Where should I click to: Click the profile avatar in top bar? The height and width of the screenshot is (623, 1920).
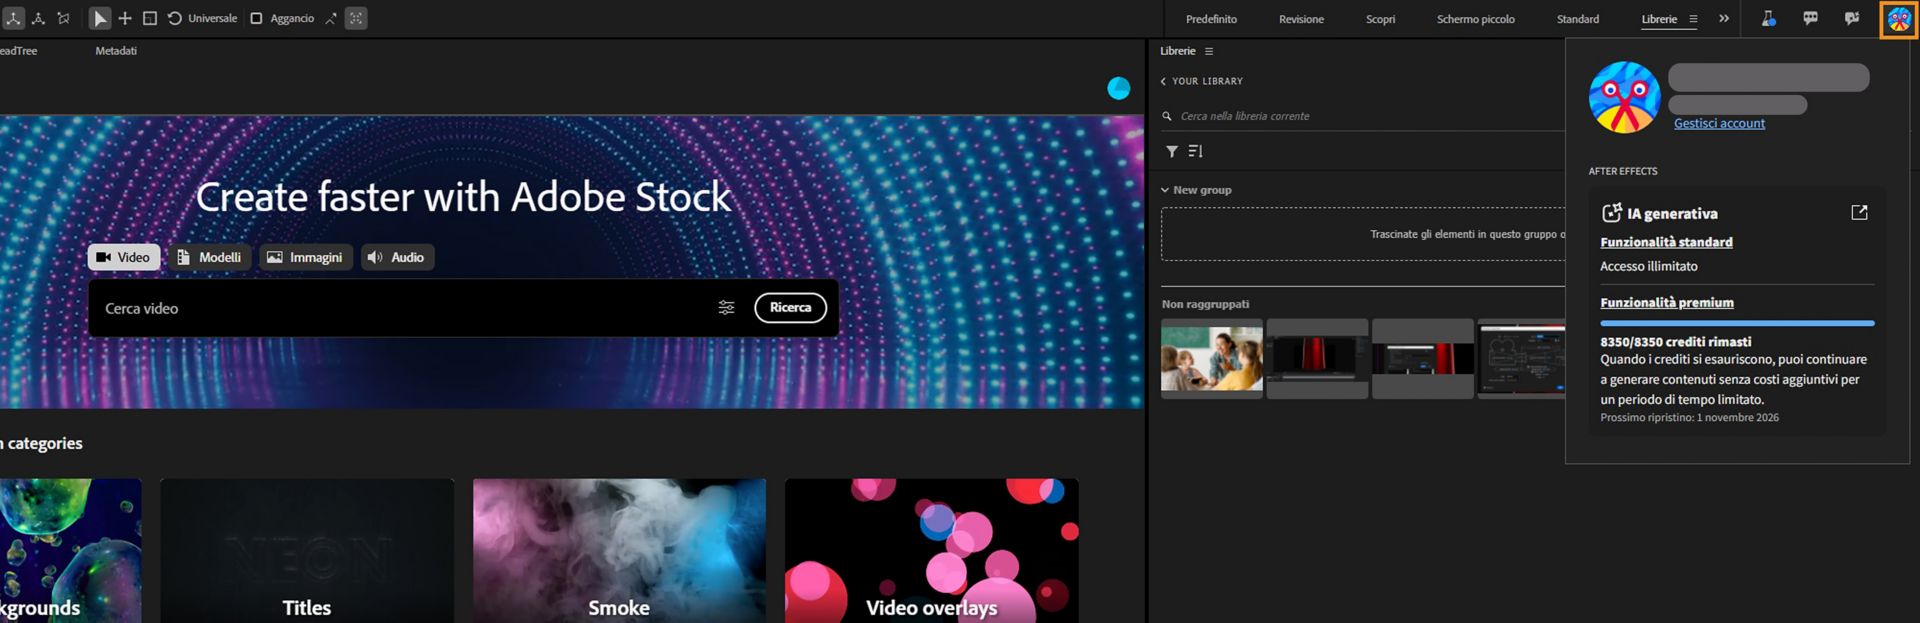1899,19
